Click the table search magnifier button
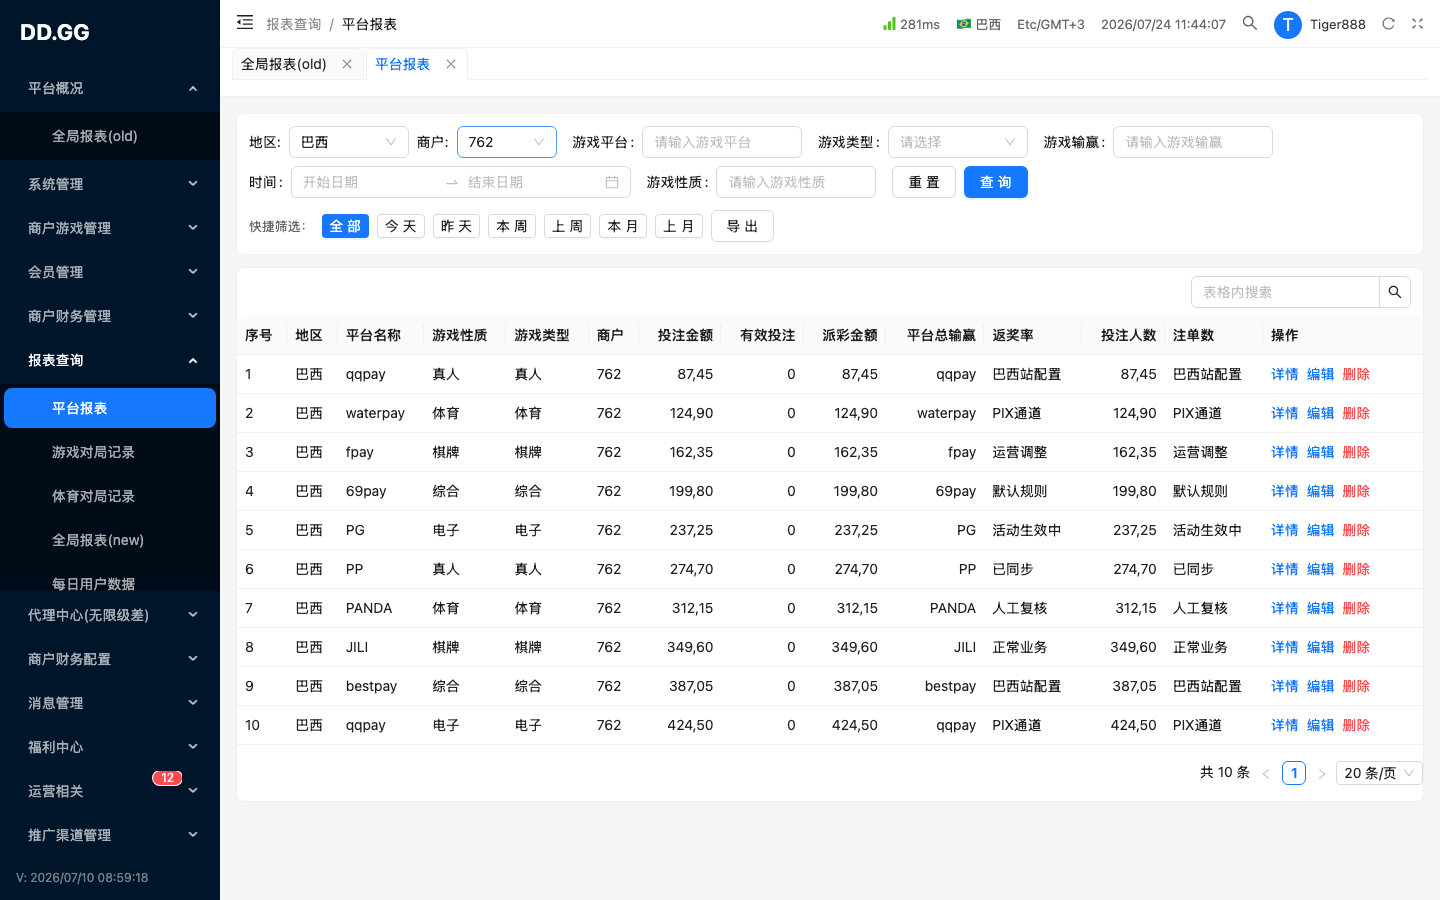 [x=1395, y=292]
